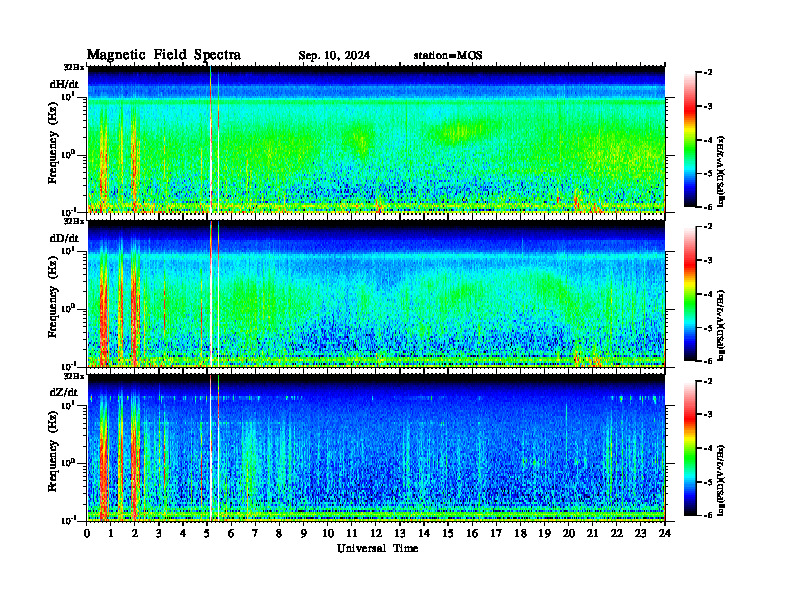Click the "4" hour tick label
The height and width of the screenshot is (612, 792).
point(183,533)
